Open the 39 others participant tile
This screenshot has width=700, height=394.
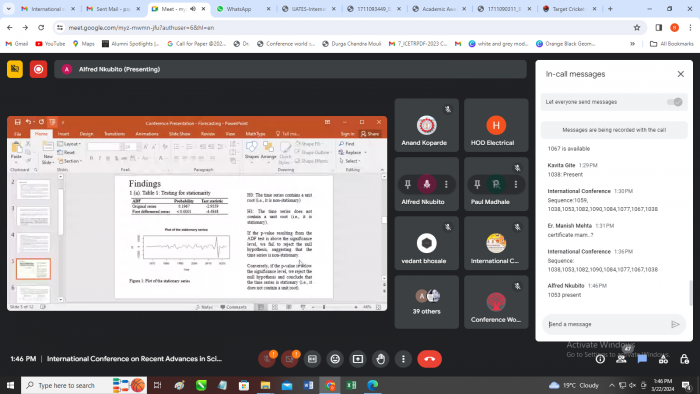coord(426,302)
